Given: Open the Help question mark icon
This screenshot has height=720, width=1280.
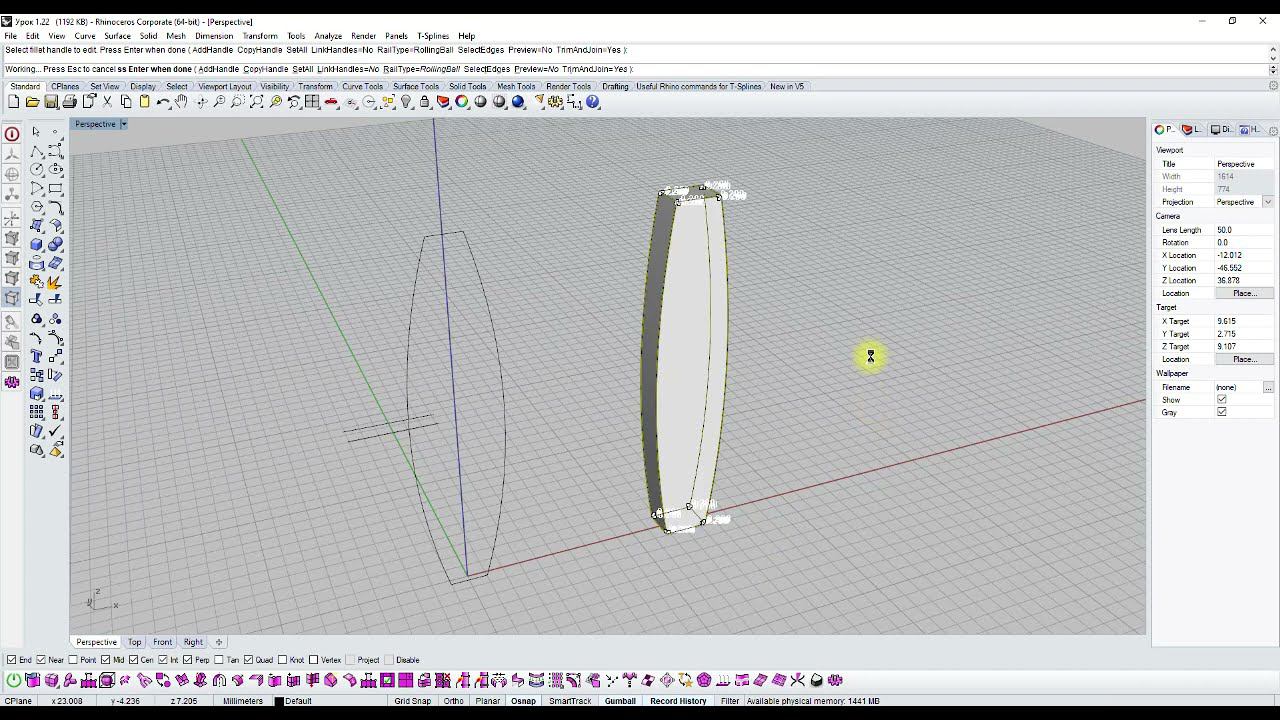Looking at the screenshot, I should (593, 102).
